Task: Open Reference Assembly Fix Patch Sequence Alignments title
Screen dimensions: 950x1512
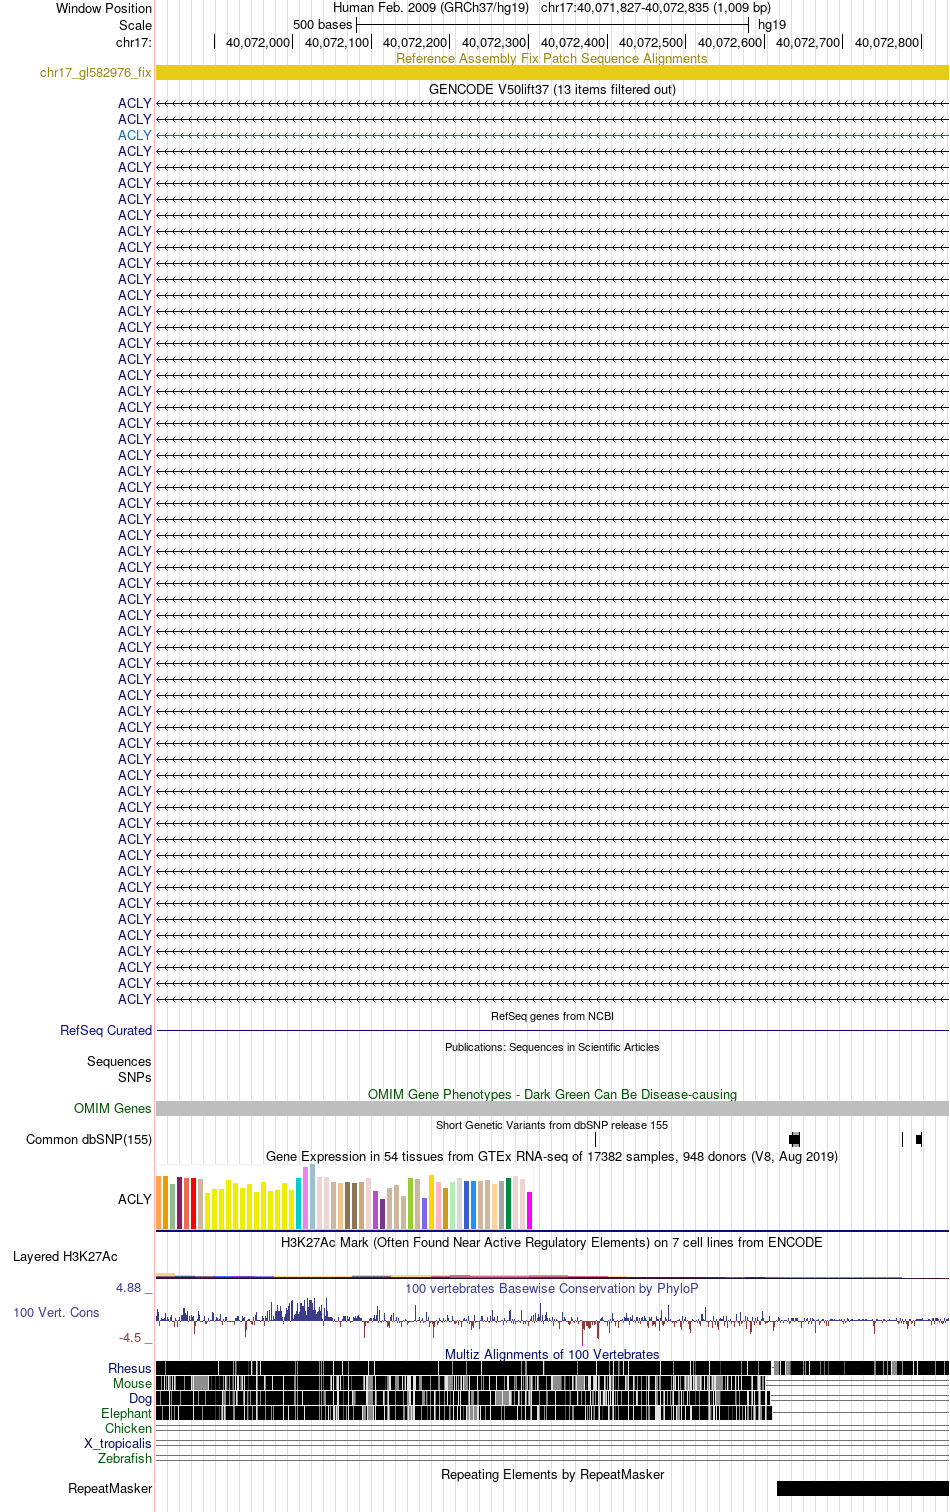Action: click(552, 58)
